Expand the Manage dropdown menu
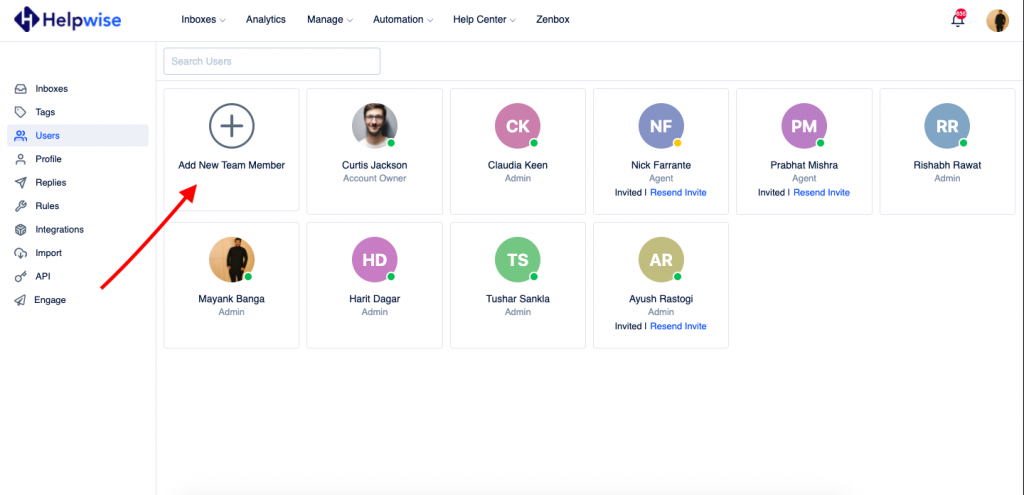The width and height of the screenshot is (1024, 495). [330, 20]
